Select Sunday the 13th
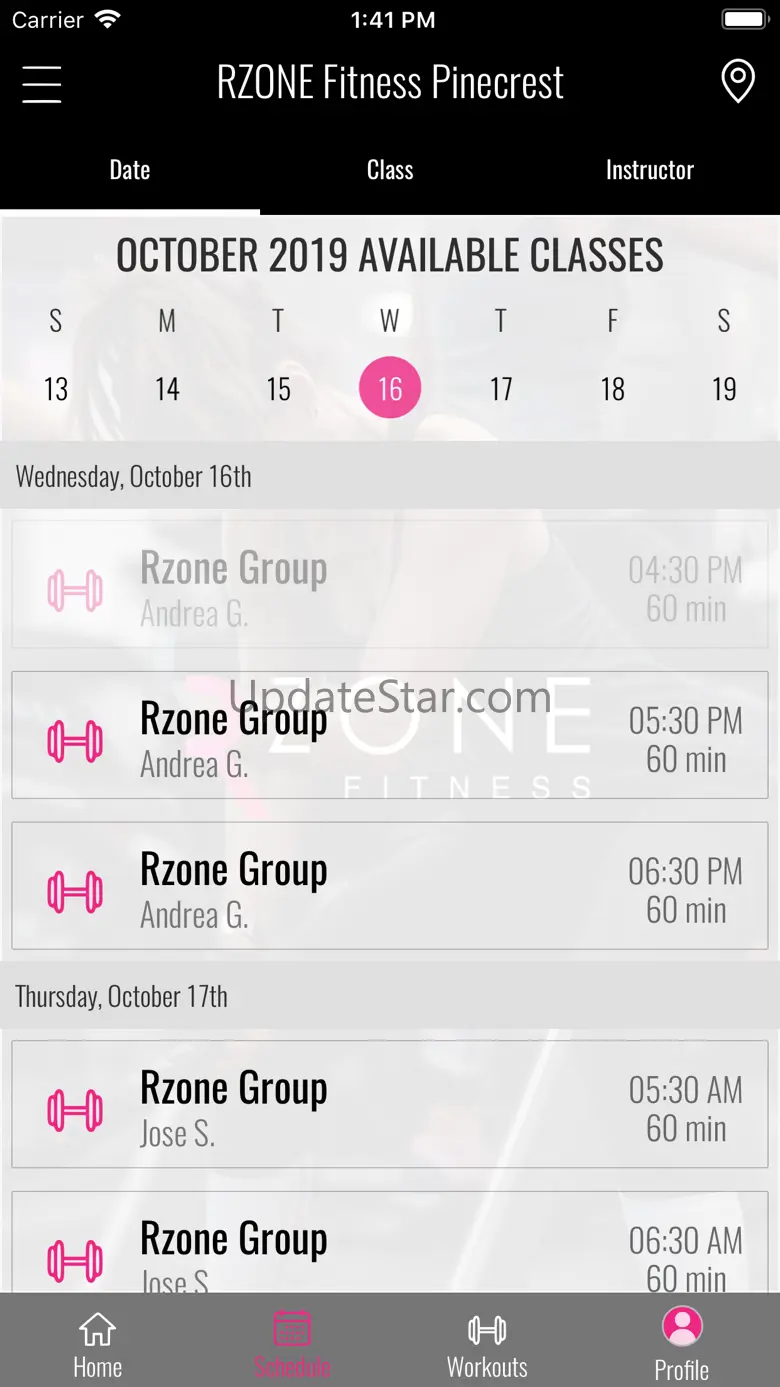Viewport: 780px width, 1387px height. pos(56,388)
